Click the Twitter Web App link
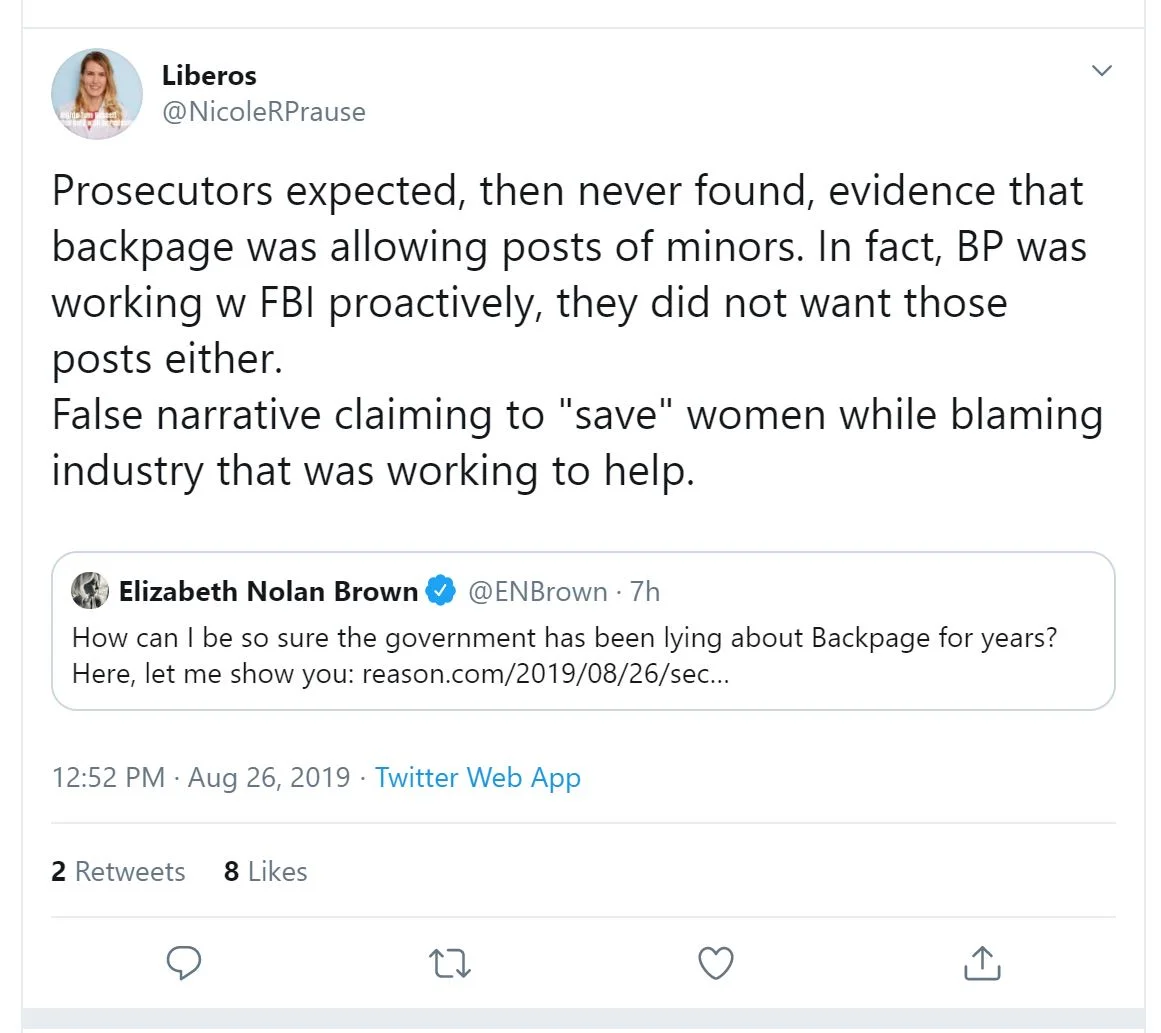The image size is (1161, 1033). click(477, 777)
